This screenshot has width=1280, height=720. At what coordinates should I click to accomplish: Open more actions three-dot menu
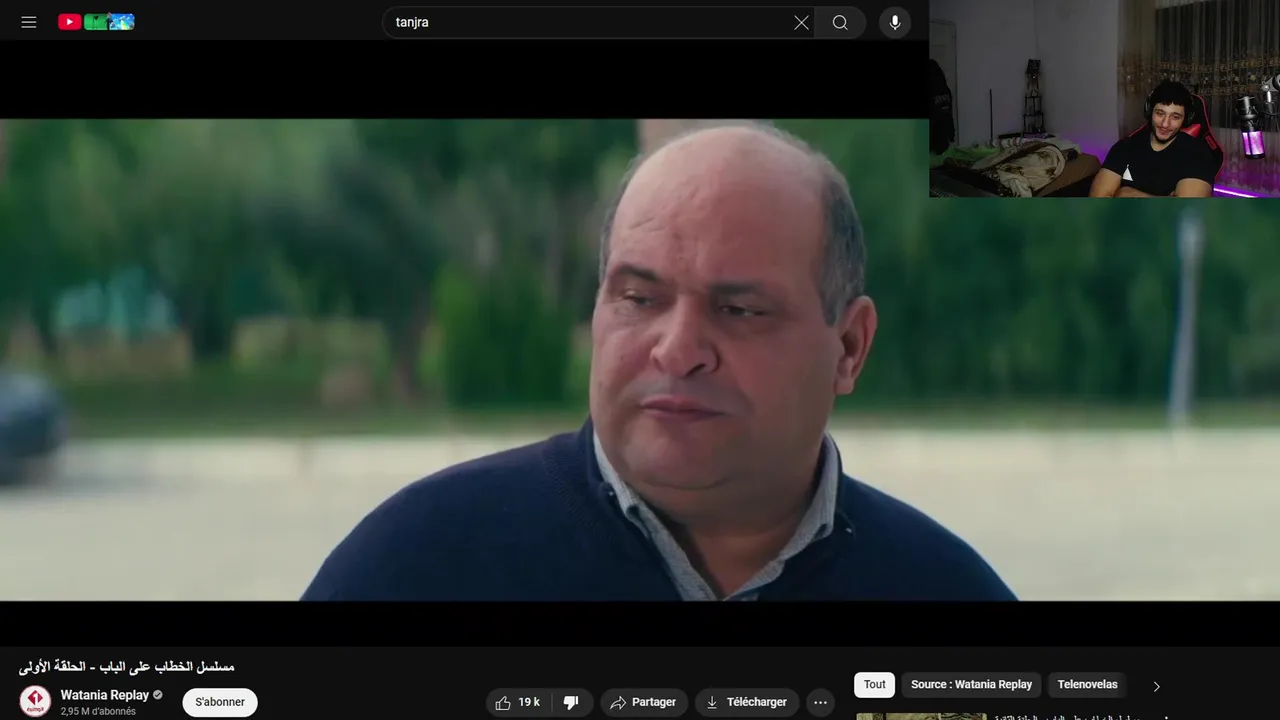[820, 702]
